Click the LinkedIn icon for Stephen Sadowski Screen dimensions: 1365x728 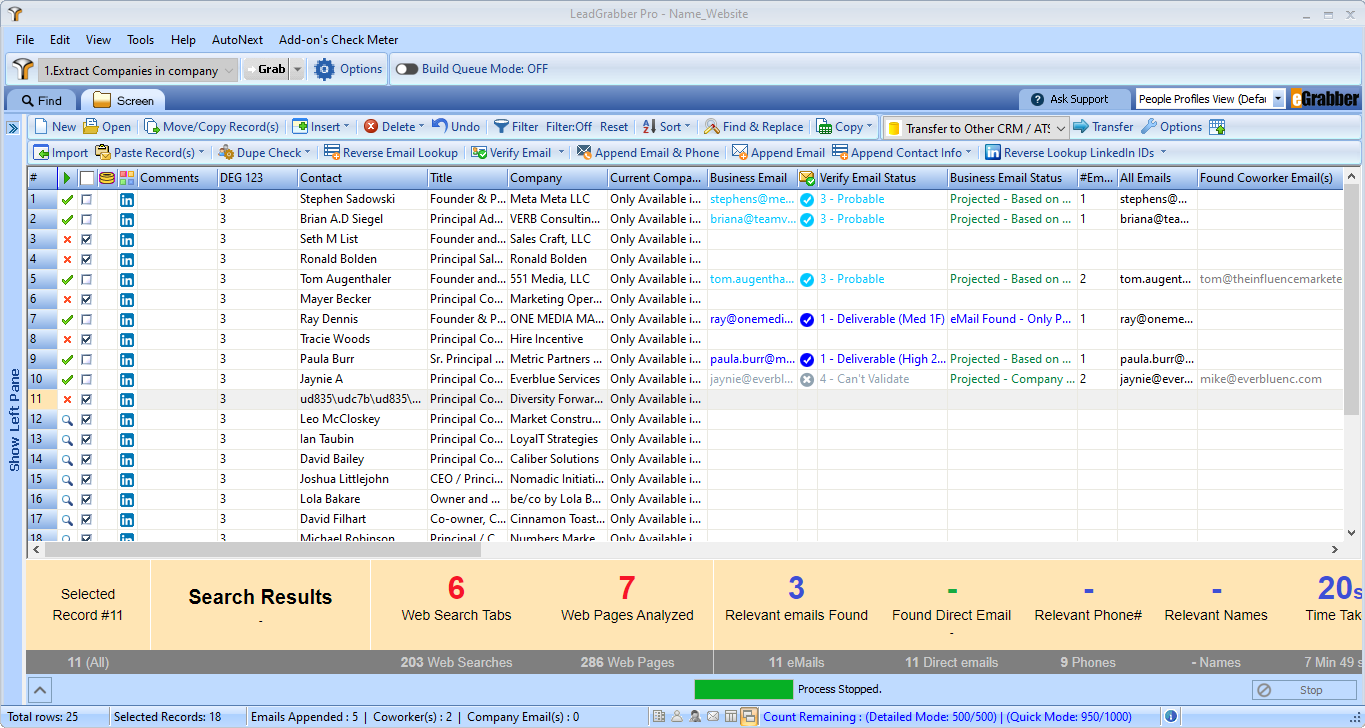coord(127,199)
